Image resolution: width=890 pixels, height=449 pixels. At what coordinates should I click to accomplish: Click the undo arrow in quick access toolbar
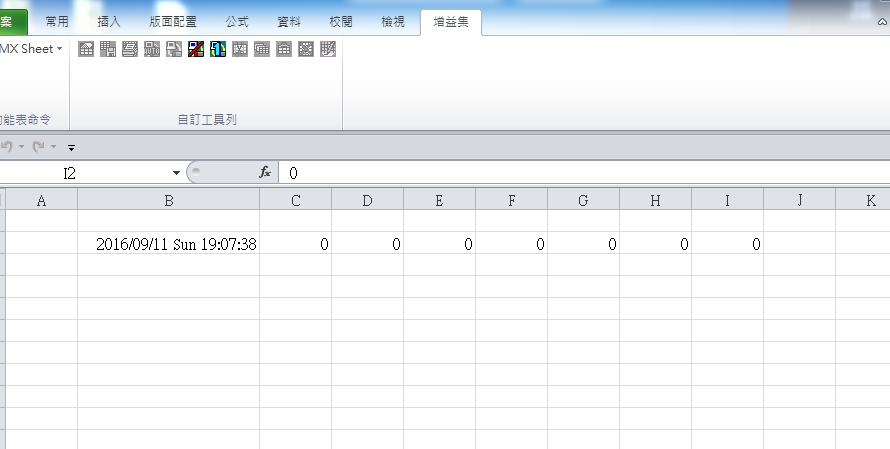point(6,147)
